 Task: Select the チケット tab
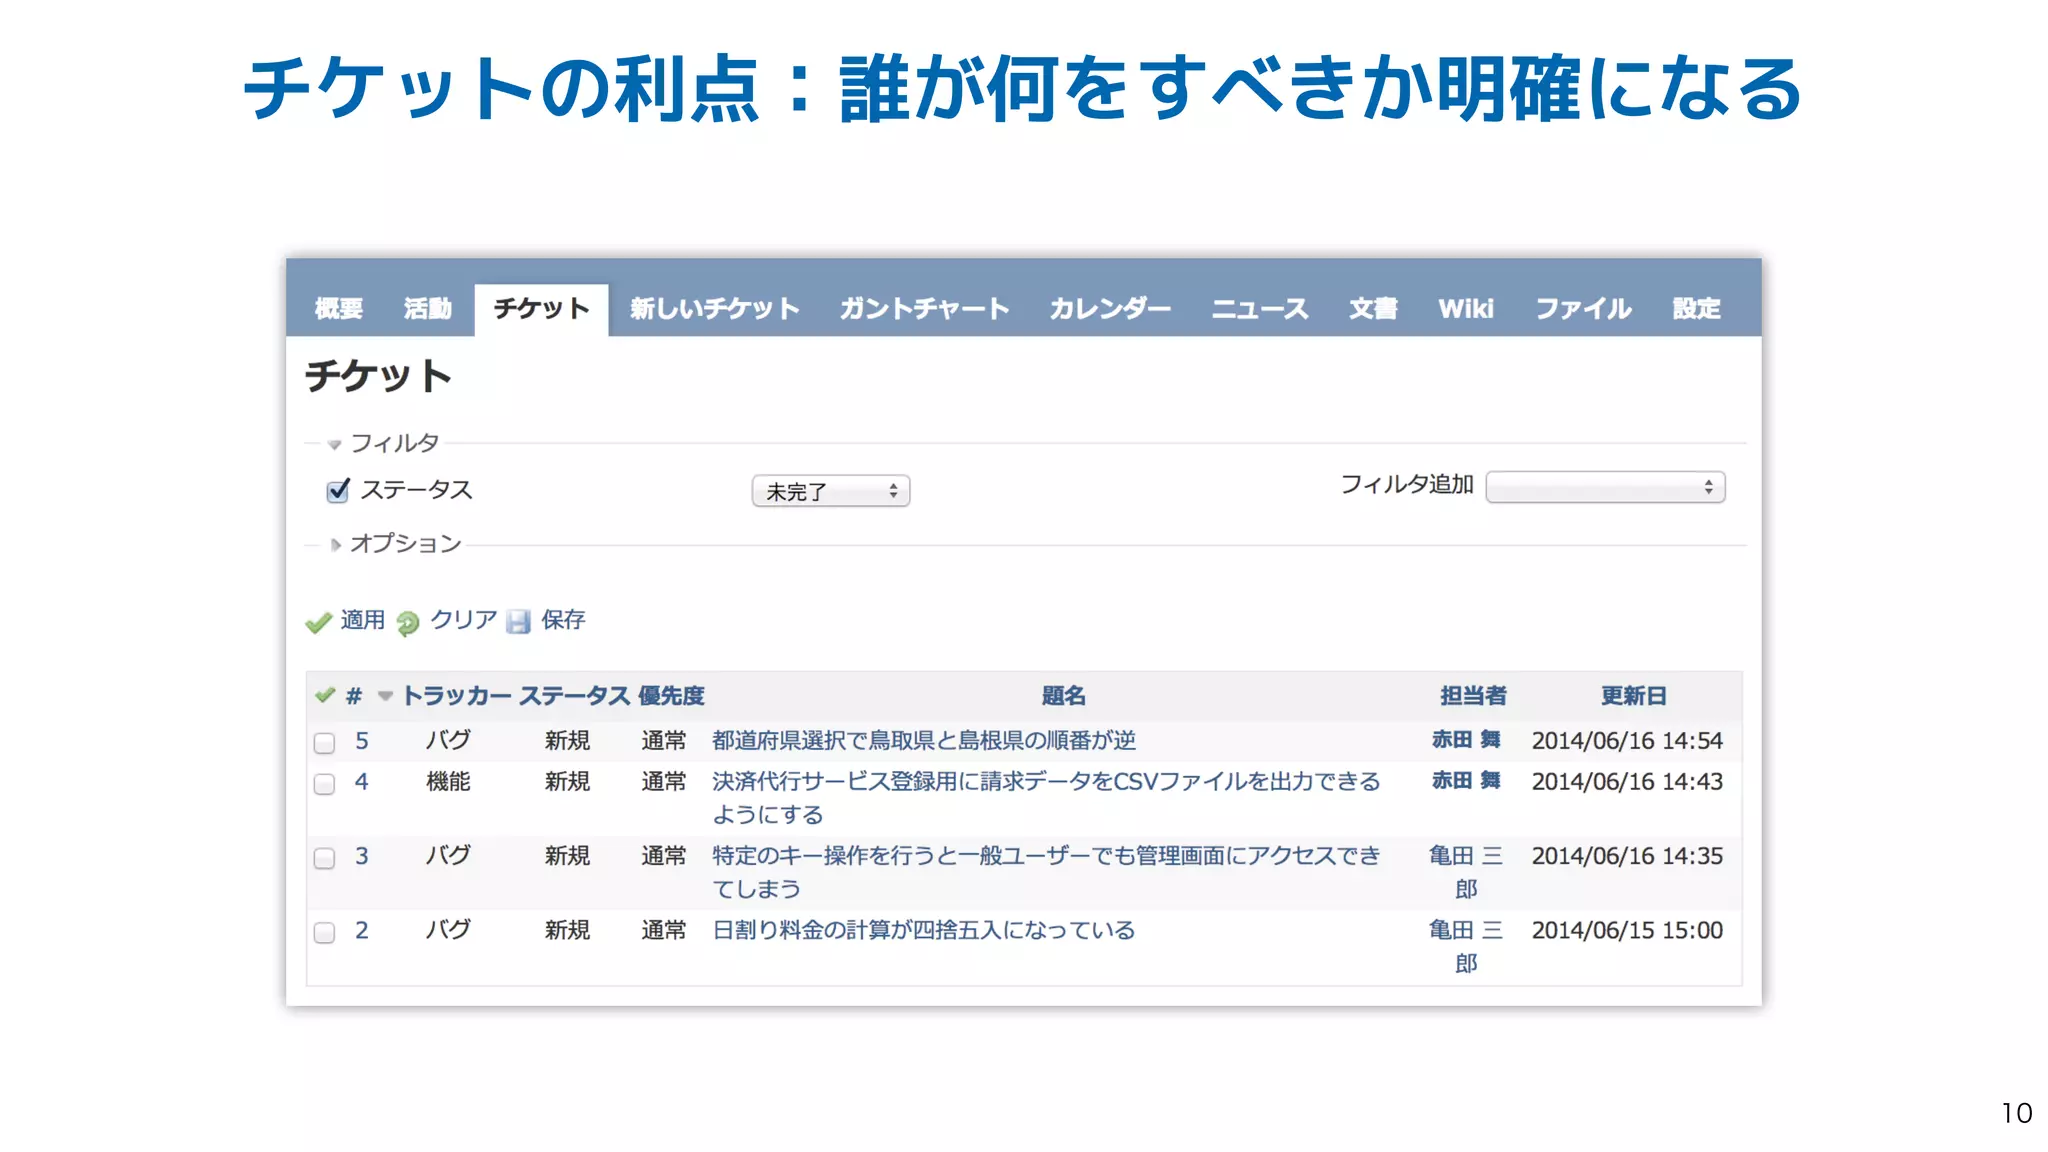pyautogui.click(x=541, y=309)
